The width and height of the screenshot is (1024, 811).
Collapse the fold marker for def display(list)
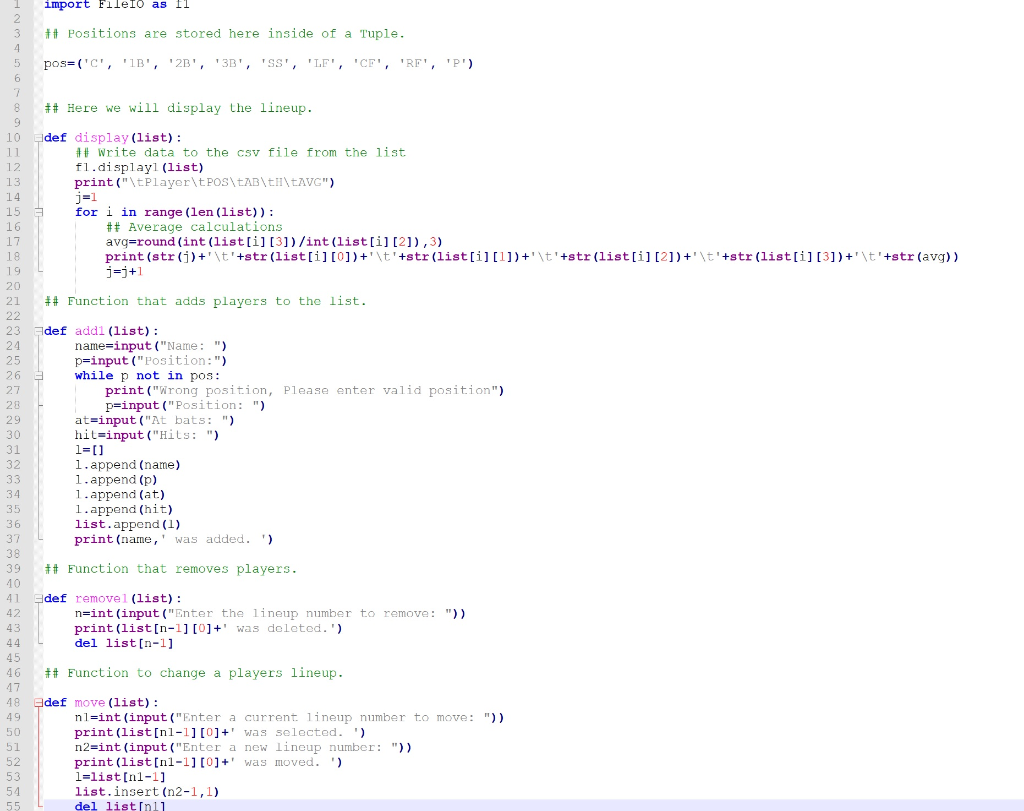coord(39,138)
